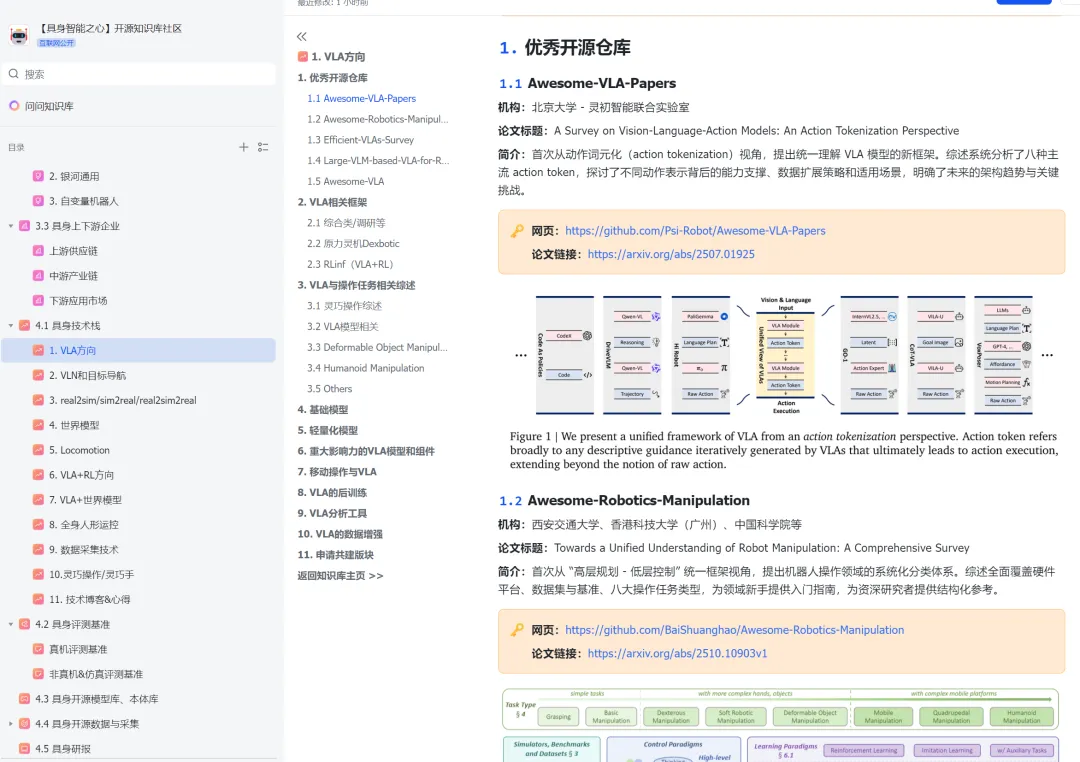This screenshot has height=762, width=1080.
Task: Click the icon beside 2. 银河通用
Action: coord(39,176)
